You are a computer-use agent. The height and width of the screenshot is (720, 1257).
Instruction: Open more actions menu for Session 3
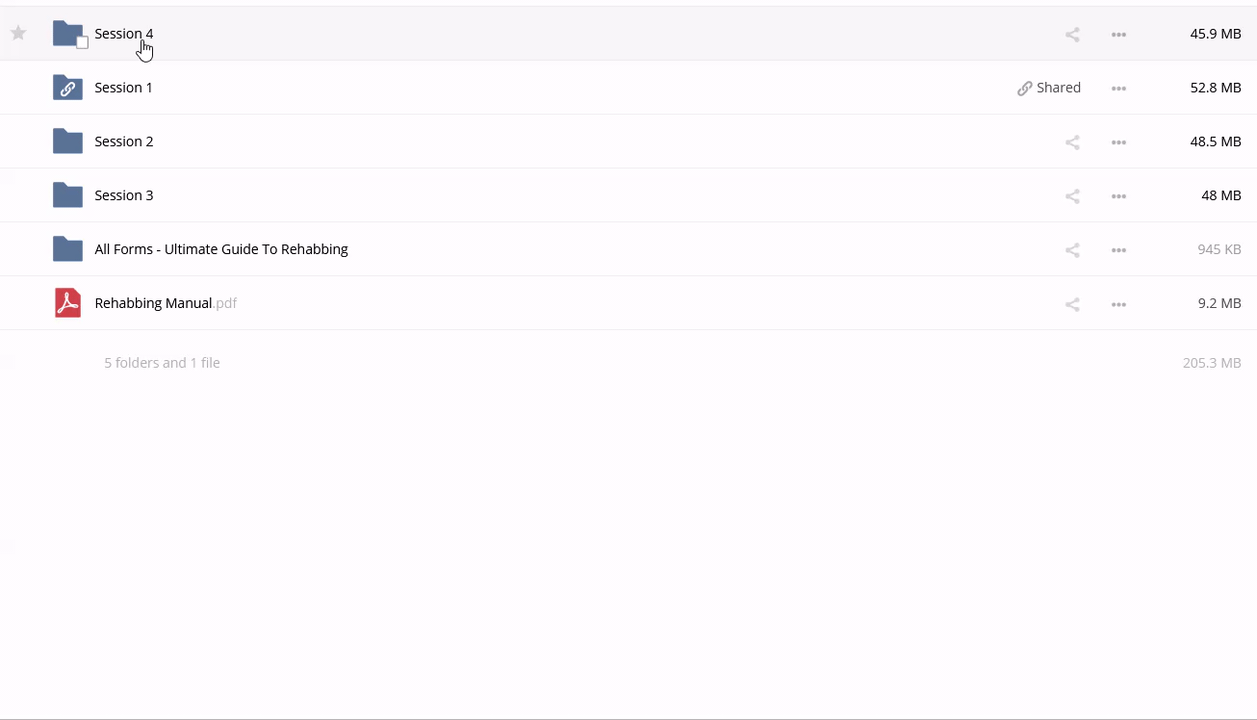pyautogui.click(x=1119, y=197)
